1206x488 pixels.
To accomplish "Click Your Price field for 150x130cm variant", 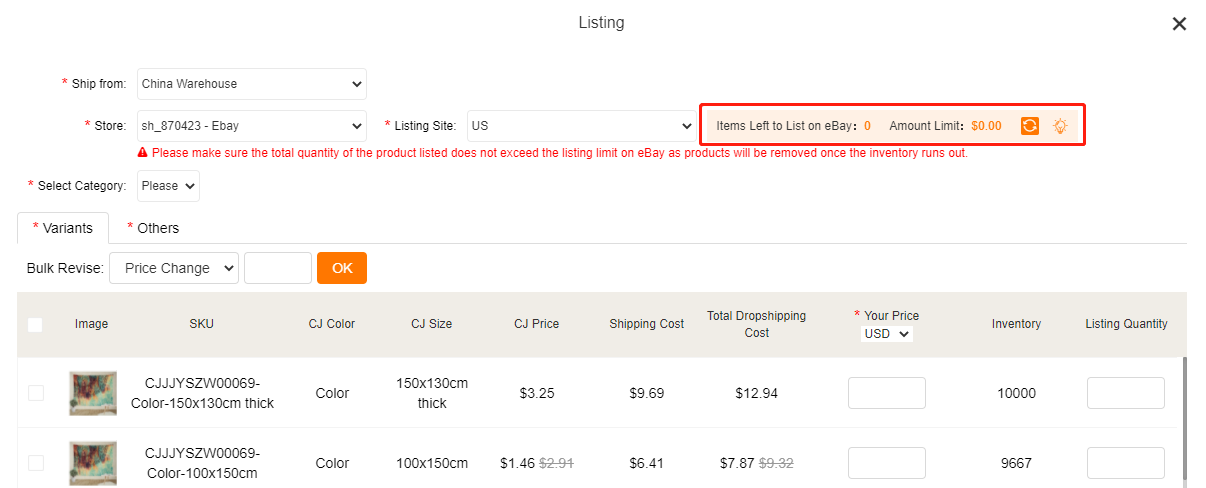I will 886,393.
